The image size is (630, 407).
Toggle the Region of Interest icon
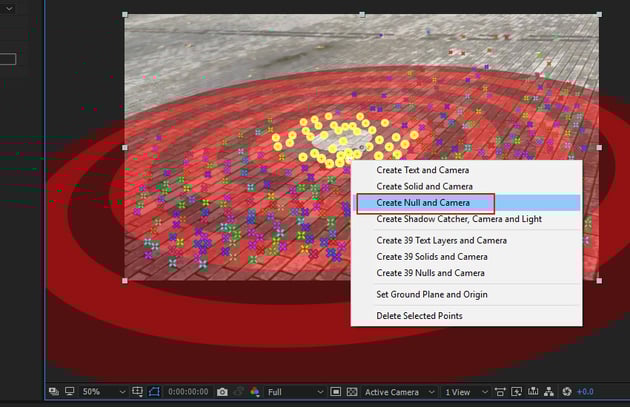pos(335,392)
